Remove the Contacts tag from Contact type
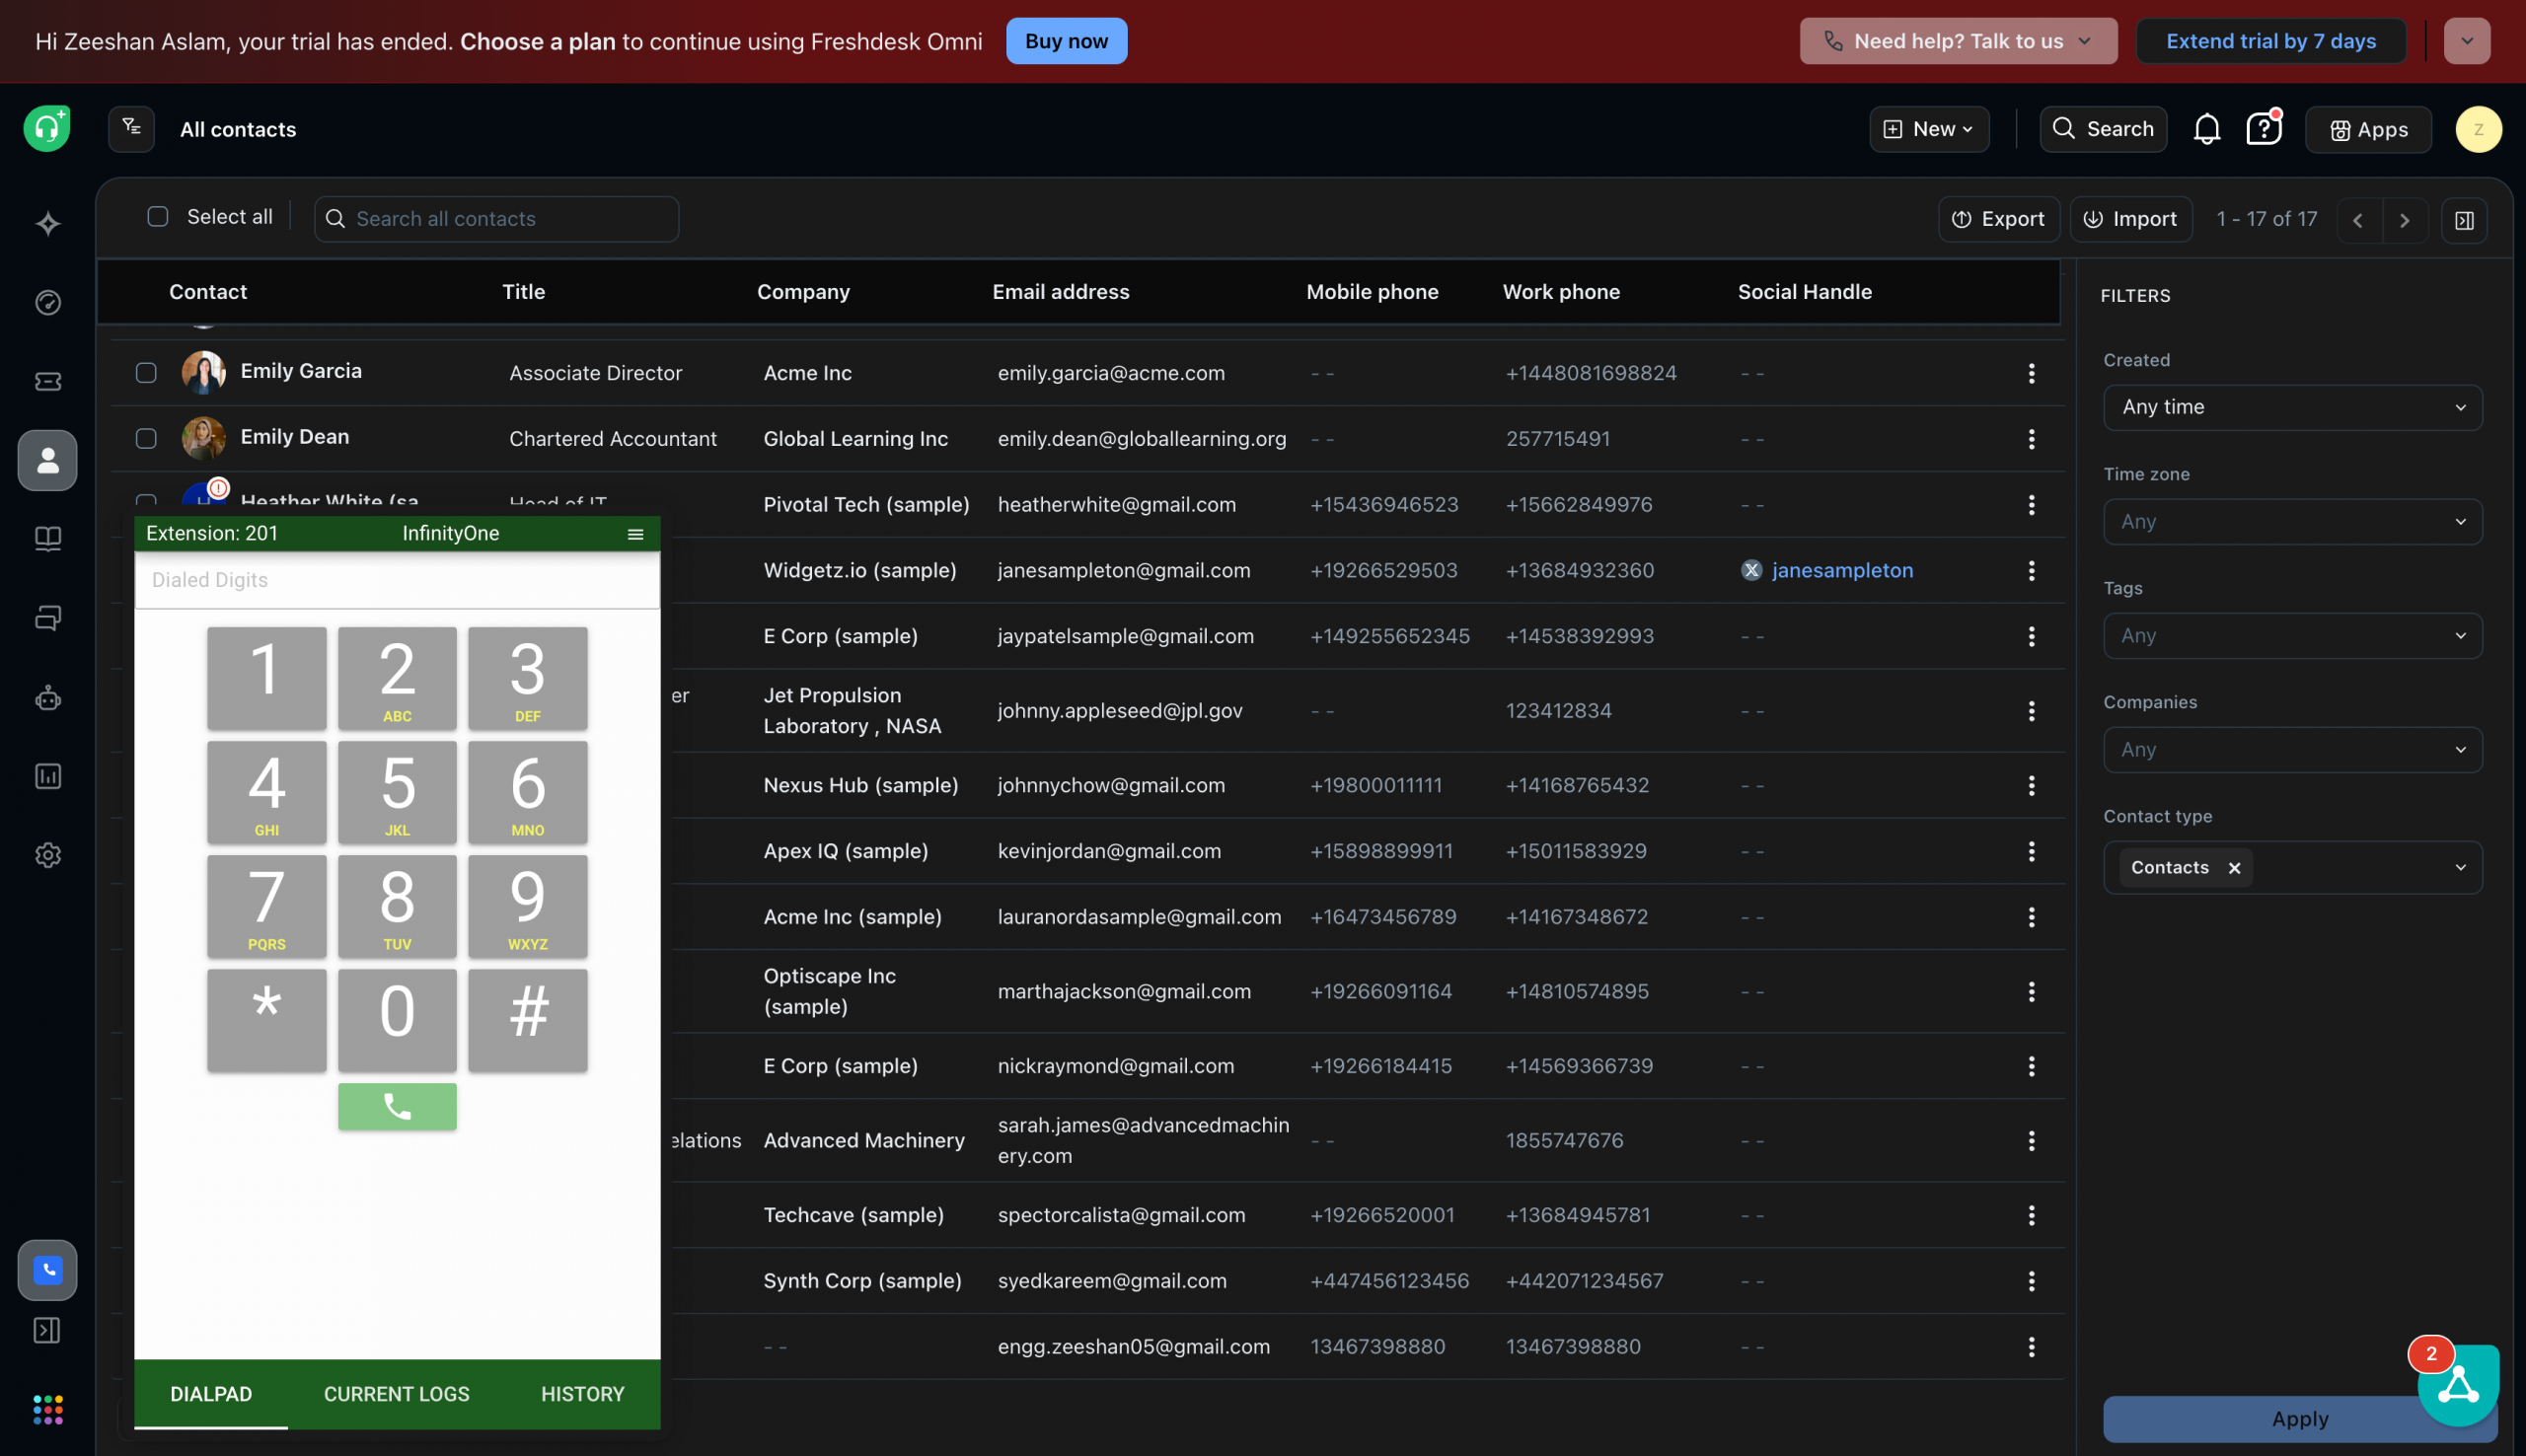This screenshot has width=2526, height=1456. [x=2233, y=868]
